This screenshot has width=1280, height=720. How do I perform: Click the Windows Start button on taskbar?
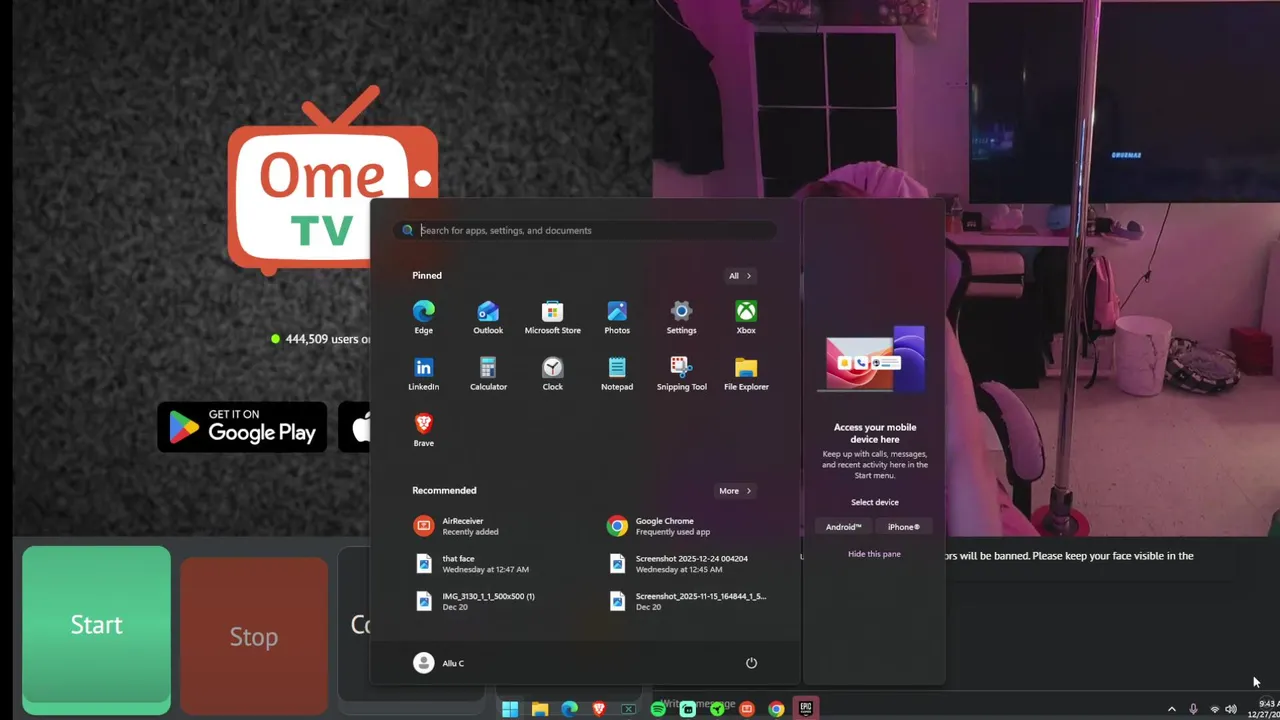tap(510, 709)
